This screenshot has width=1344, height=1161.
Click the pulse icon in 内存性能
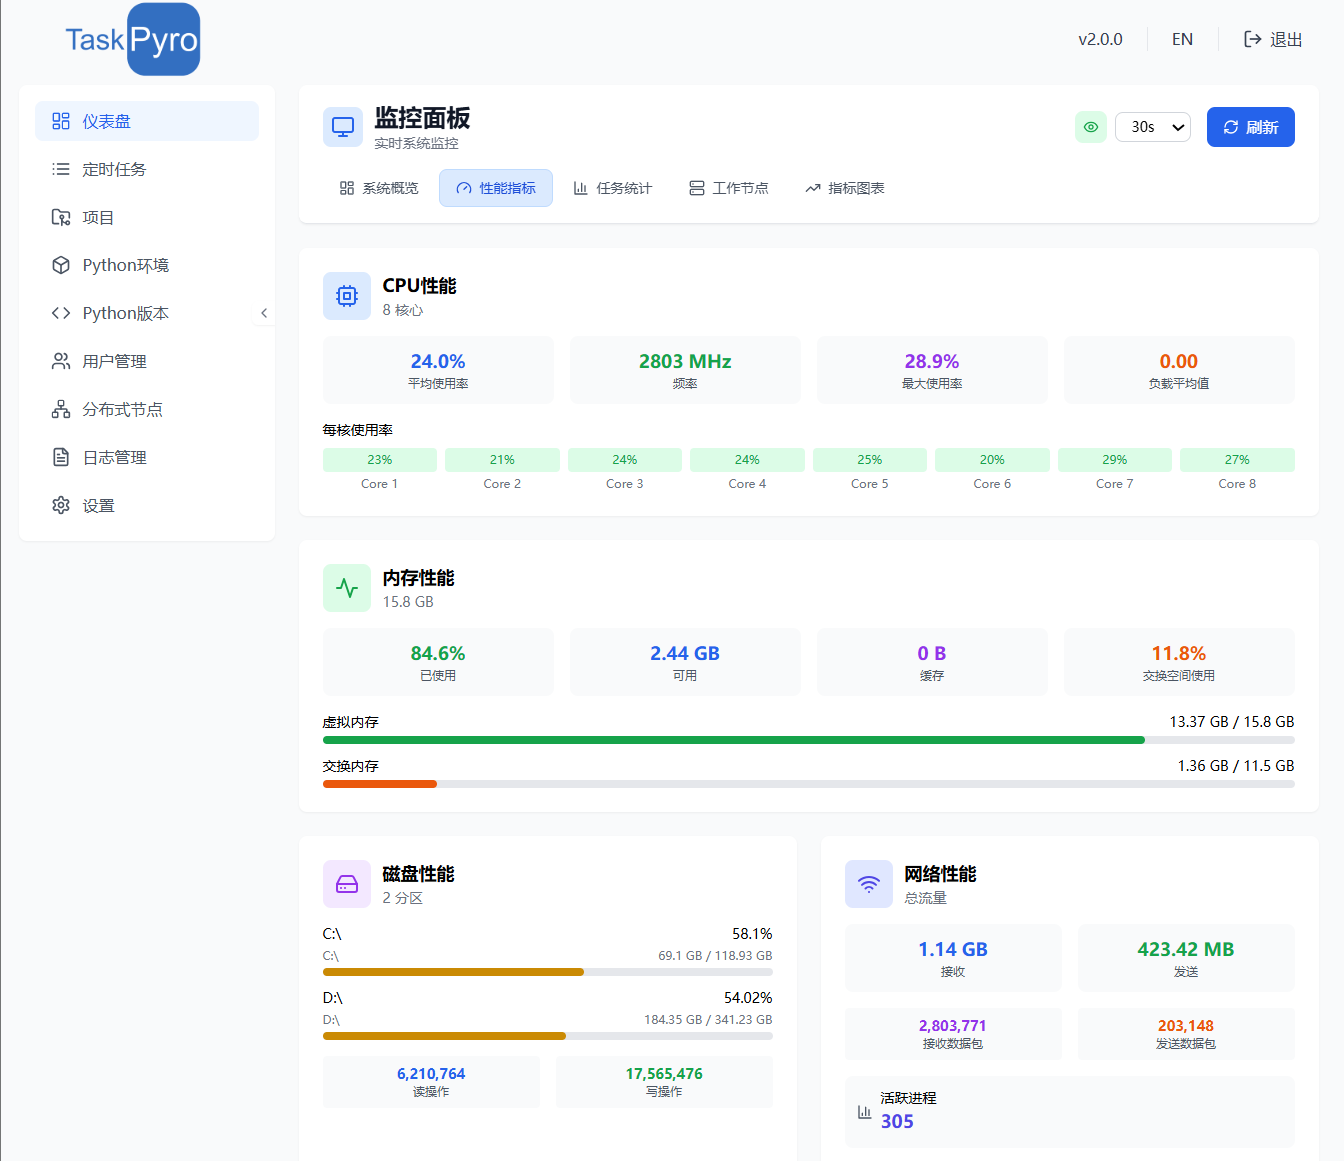pyautogui.click(x=347, y=588)
